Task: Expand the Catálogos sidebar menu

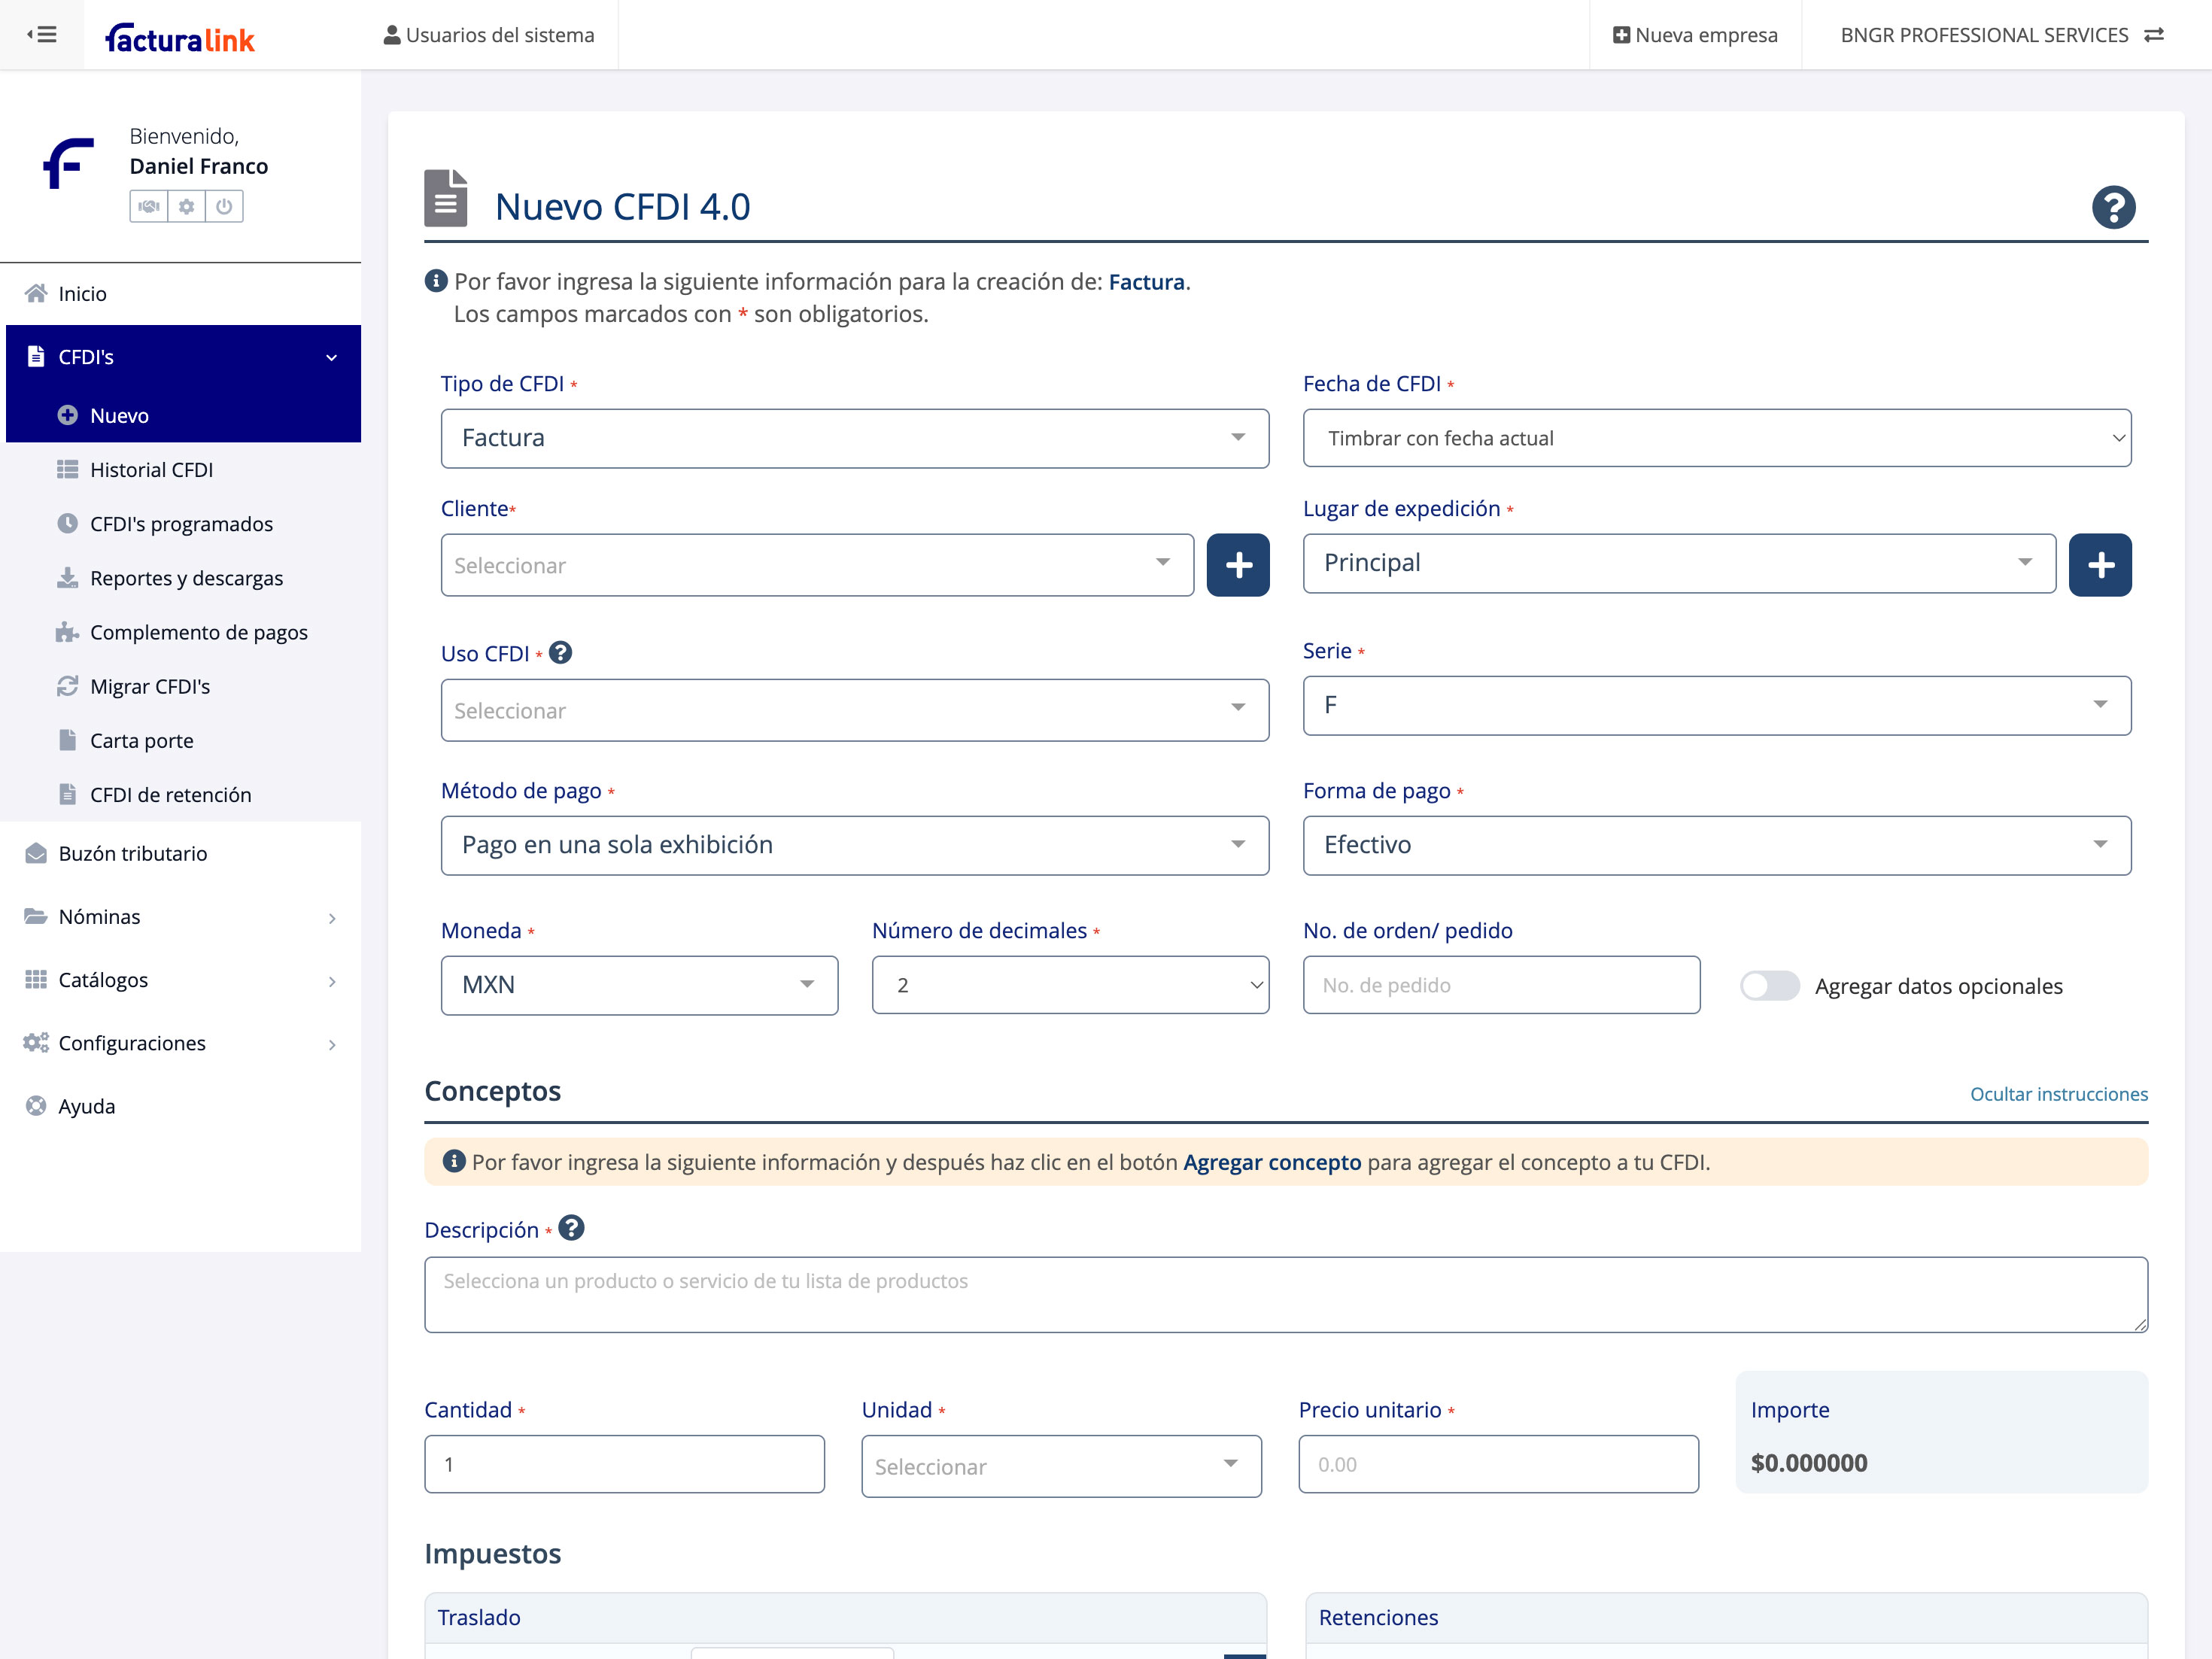Action: 180,980
